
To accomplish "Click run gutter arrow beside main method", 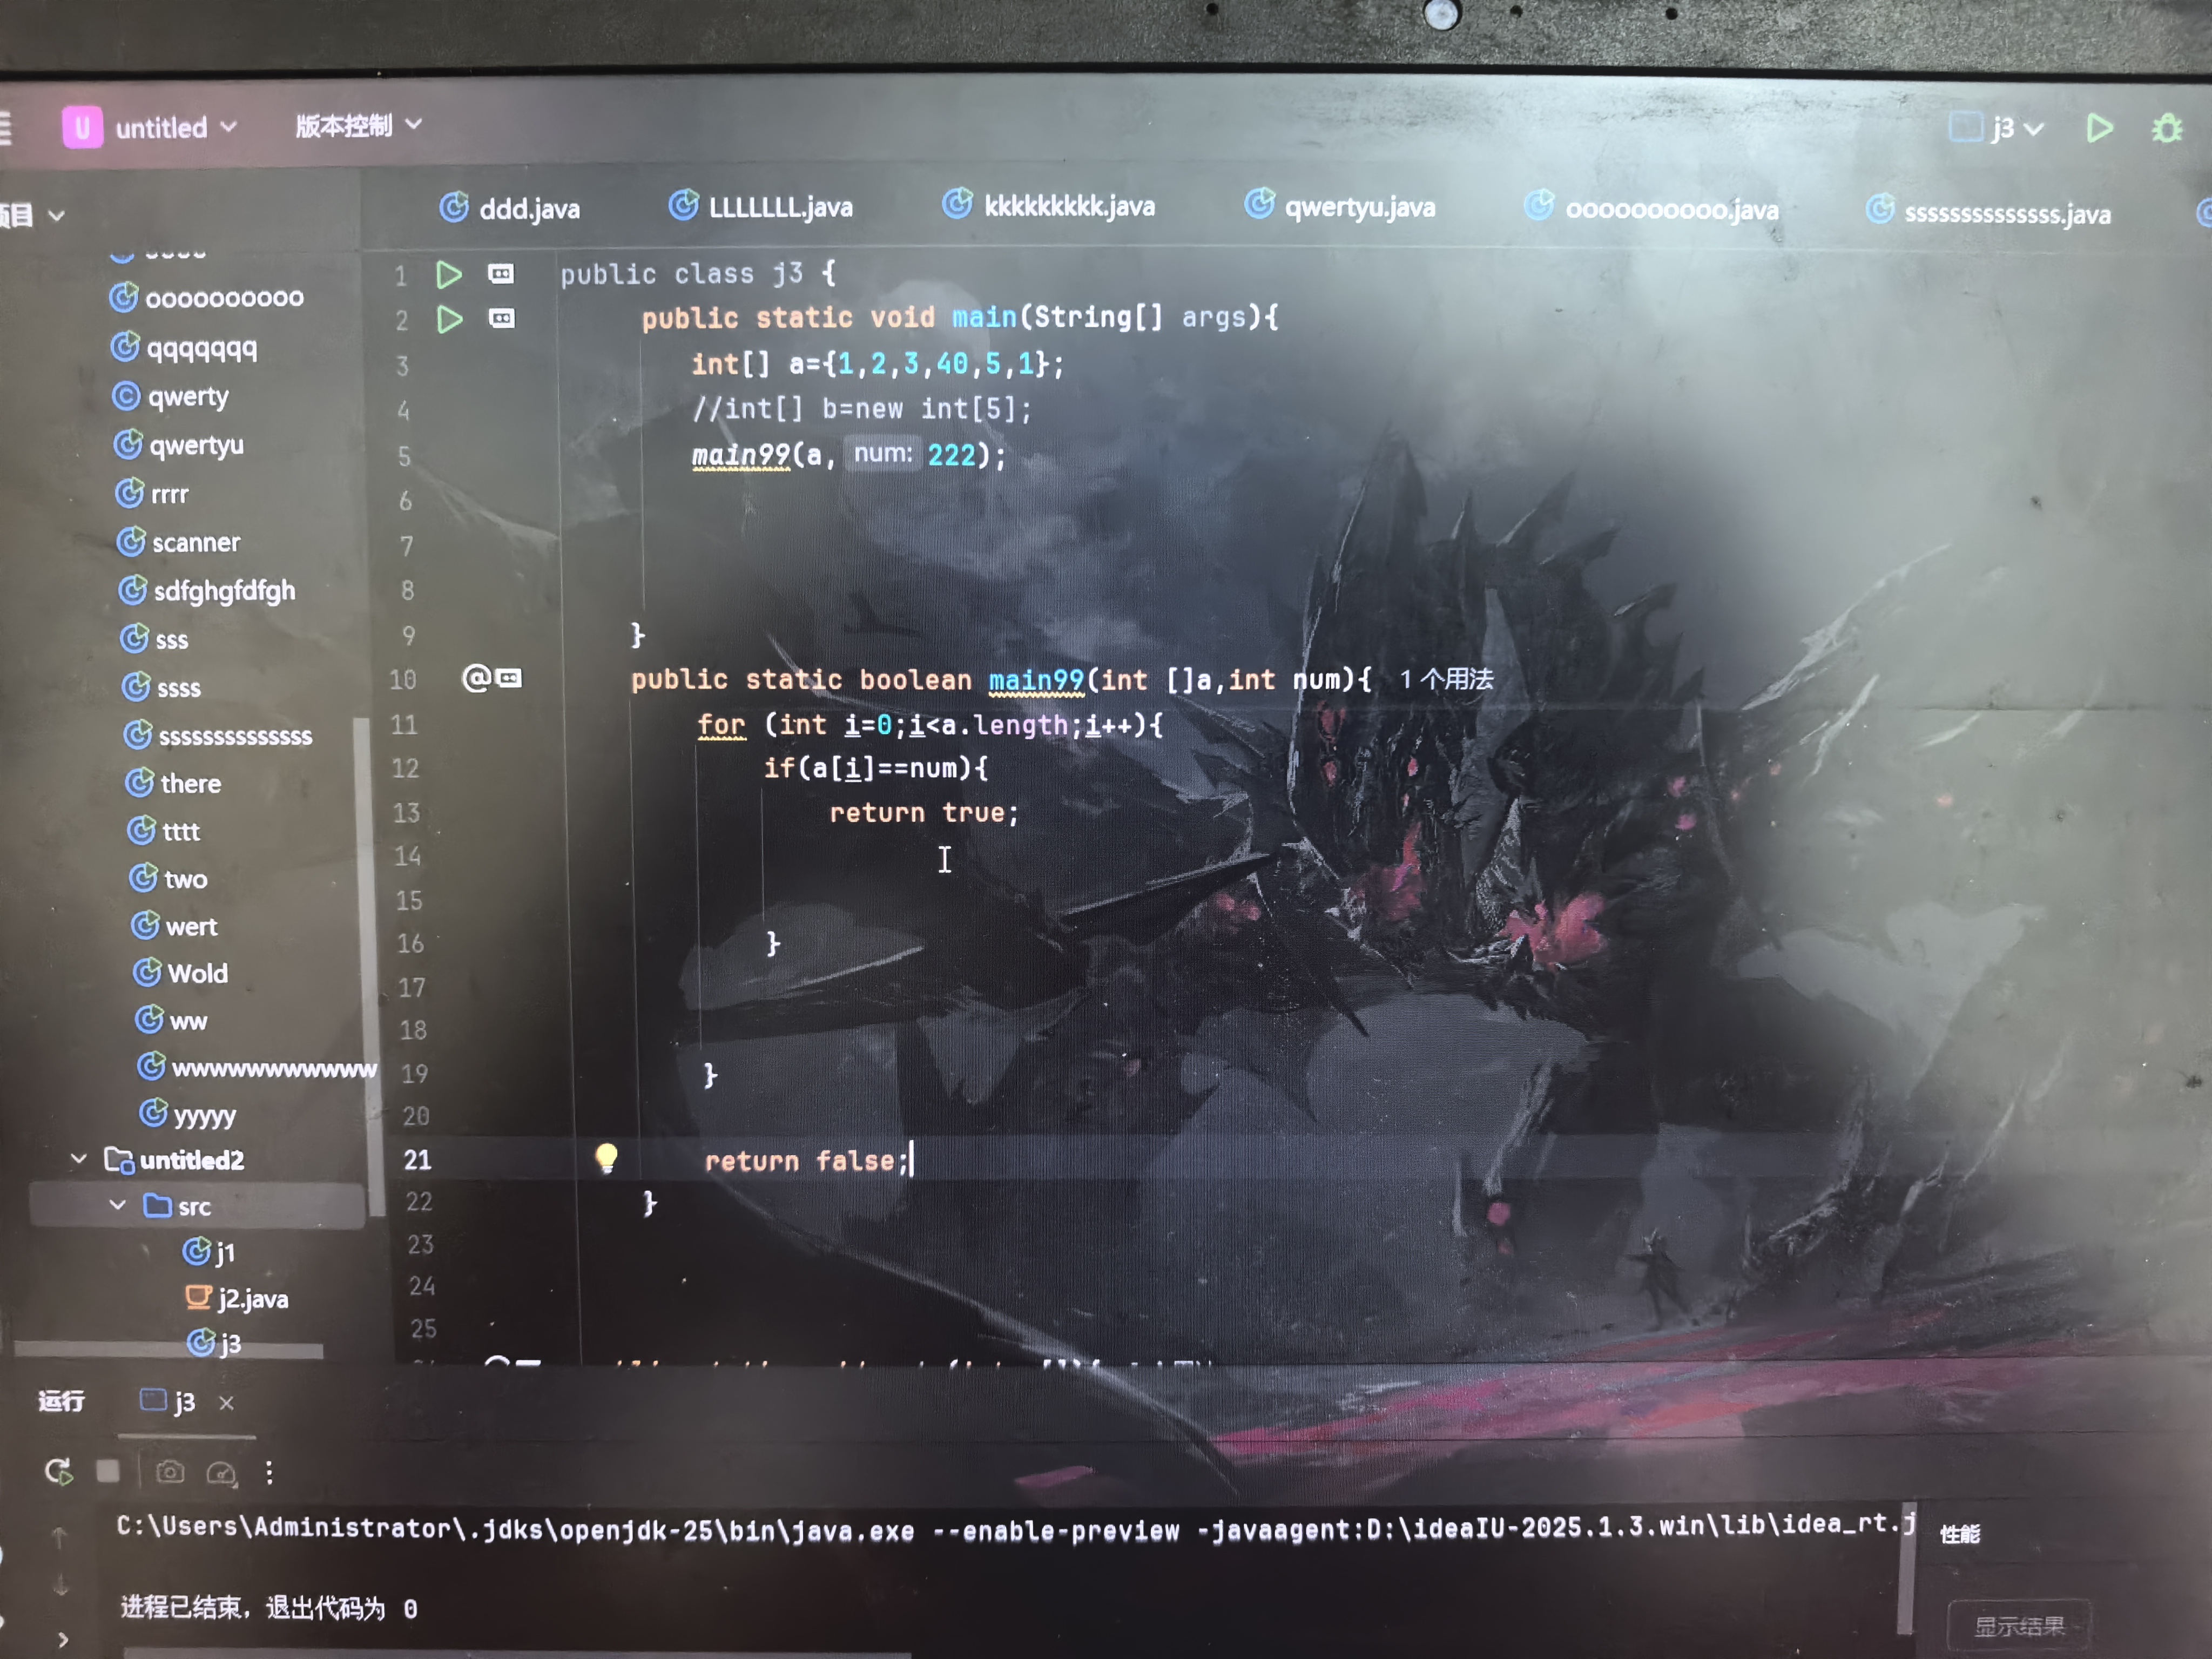I will click(x=450, y=319).
